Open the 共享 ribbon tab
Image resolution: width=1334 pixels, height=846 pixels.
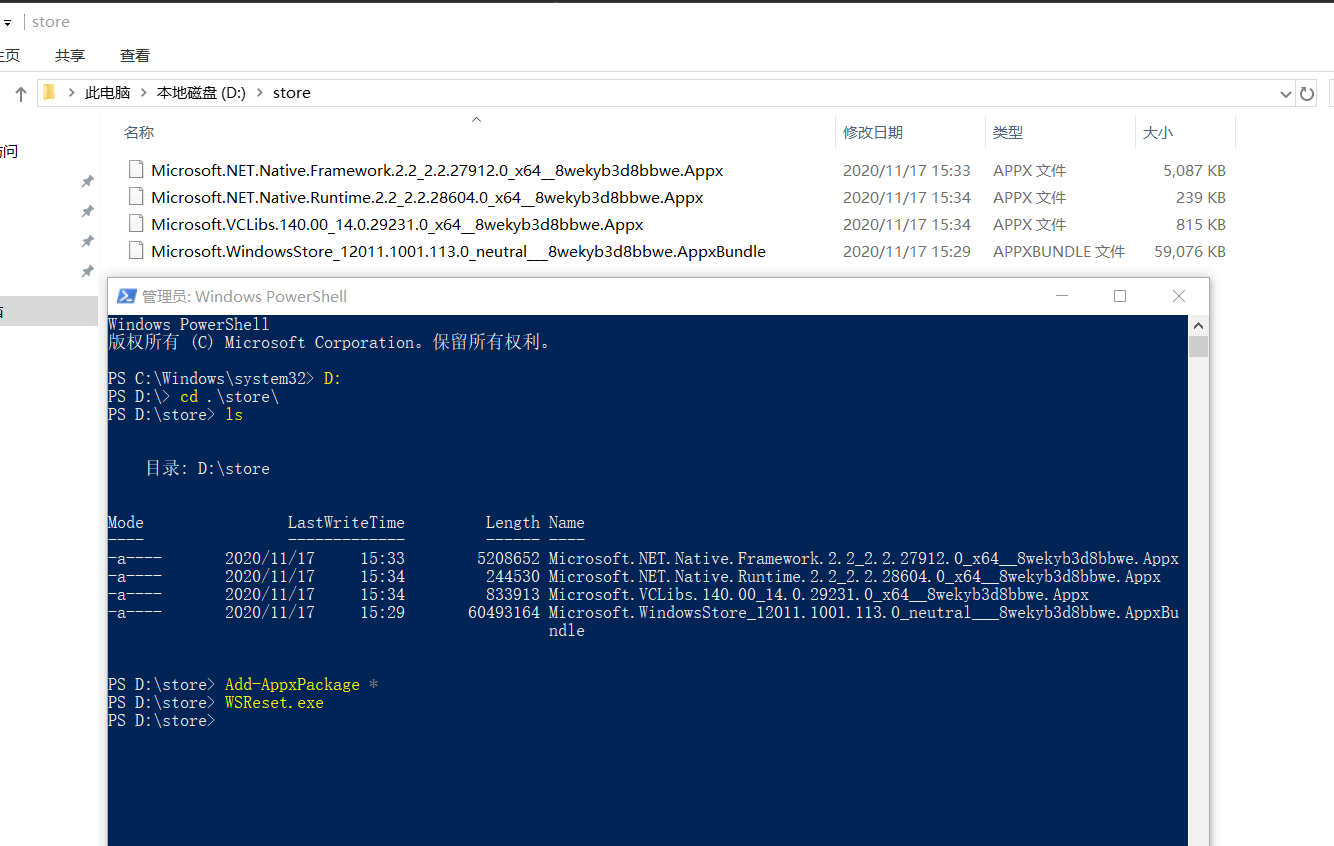[x=70, y=56]
